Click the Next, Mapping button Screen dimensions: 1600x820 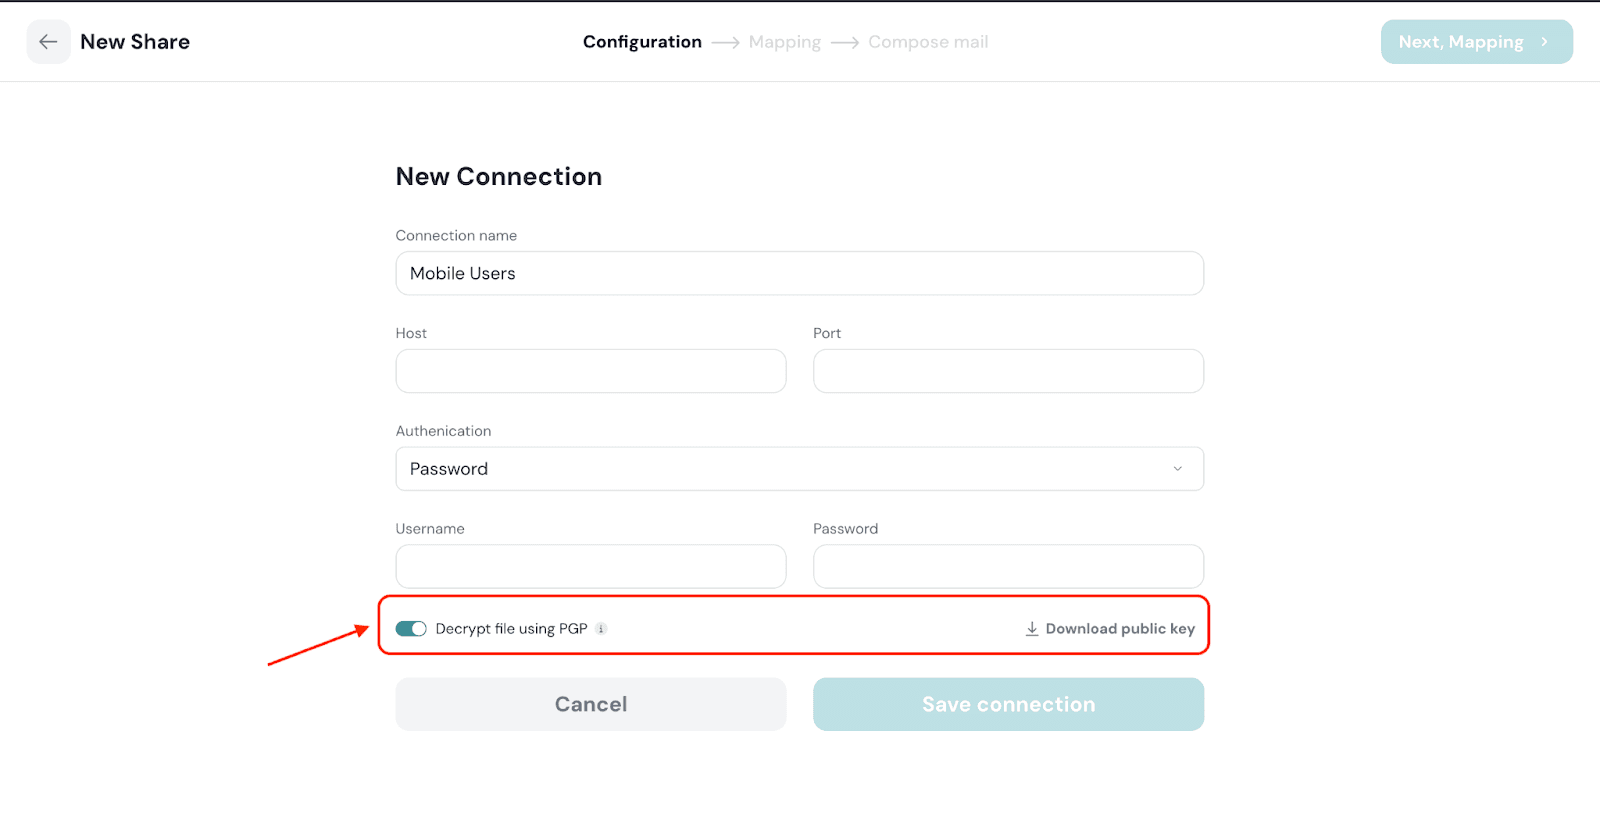(x=1461, y=42)
